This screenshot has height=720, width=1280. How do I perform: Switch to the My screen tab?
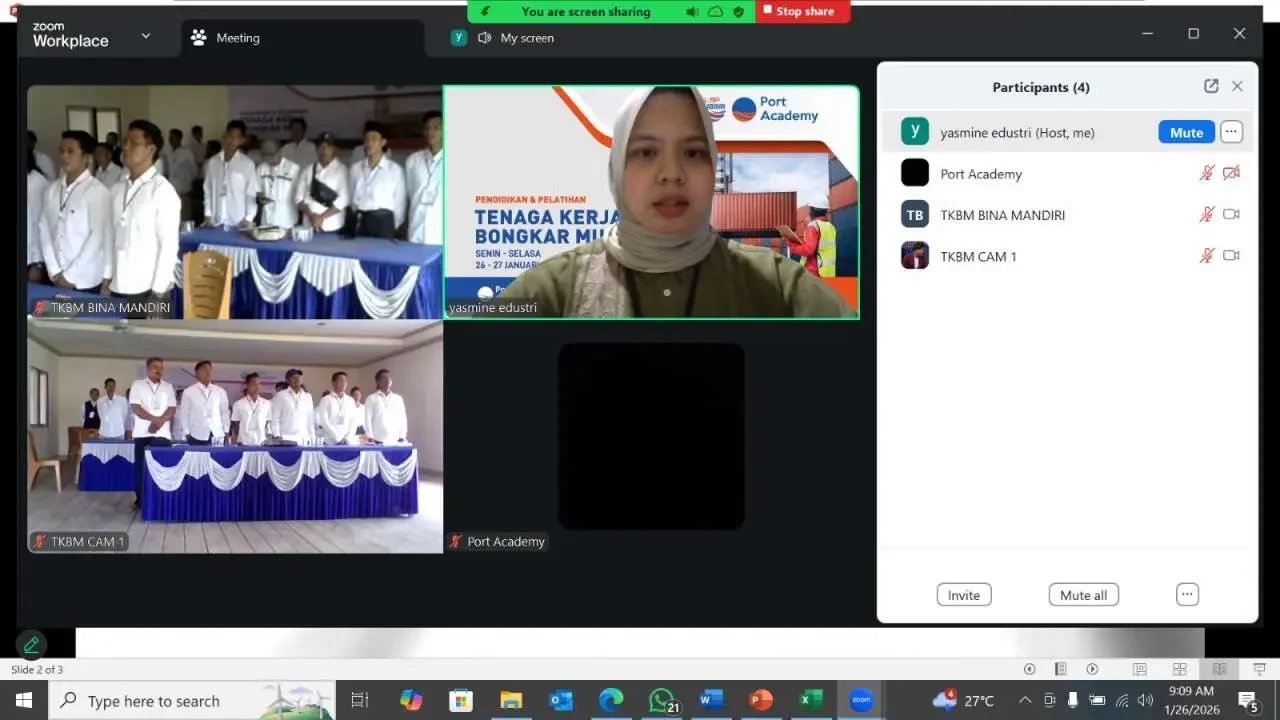[x=503, y=38]
